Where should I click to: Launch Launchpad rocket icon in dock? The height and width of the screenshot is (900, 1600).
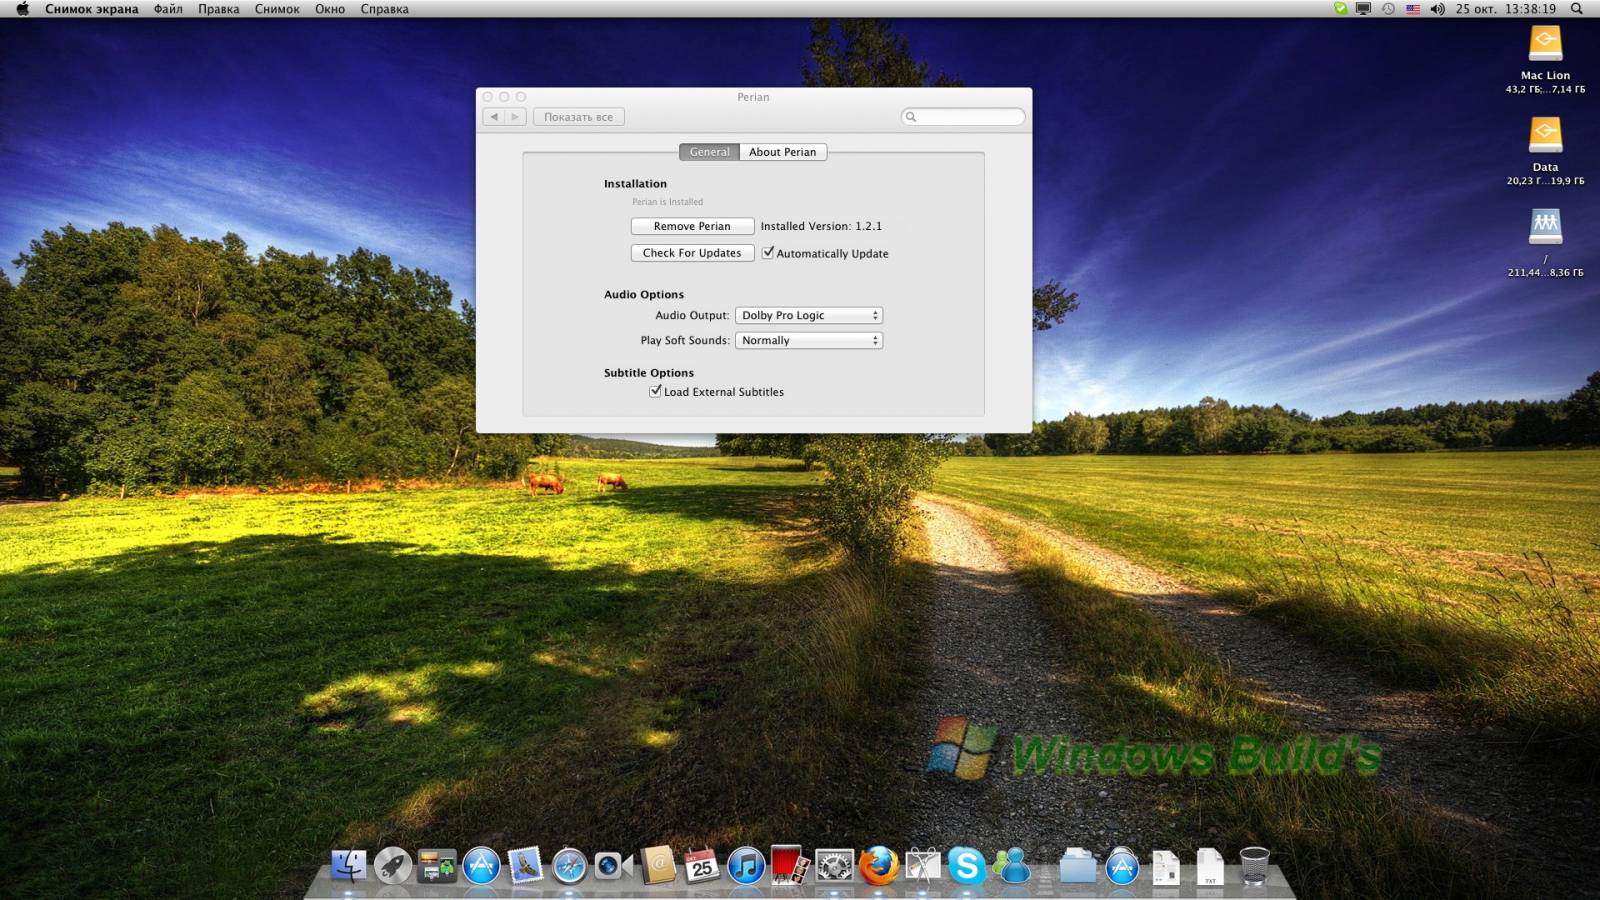pos(393,866)
